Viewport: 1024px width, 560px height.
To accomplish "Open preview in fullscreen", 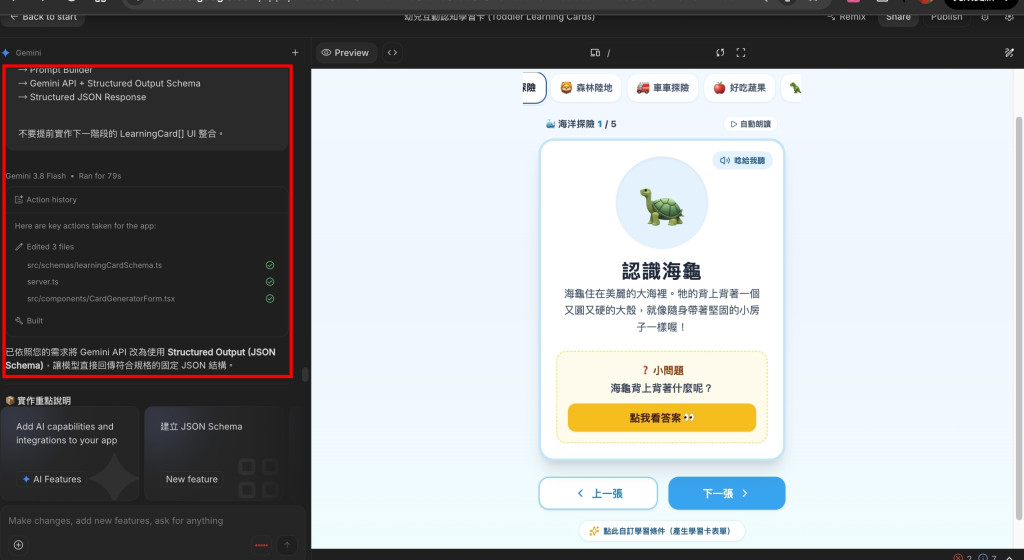I will pyautogui.click(x=741, y=53).
